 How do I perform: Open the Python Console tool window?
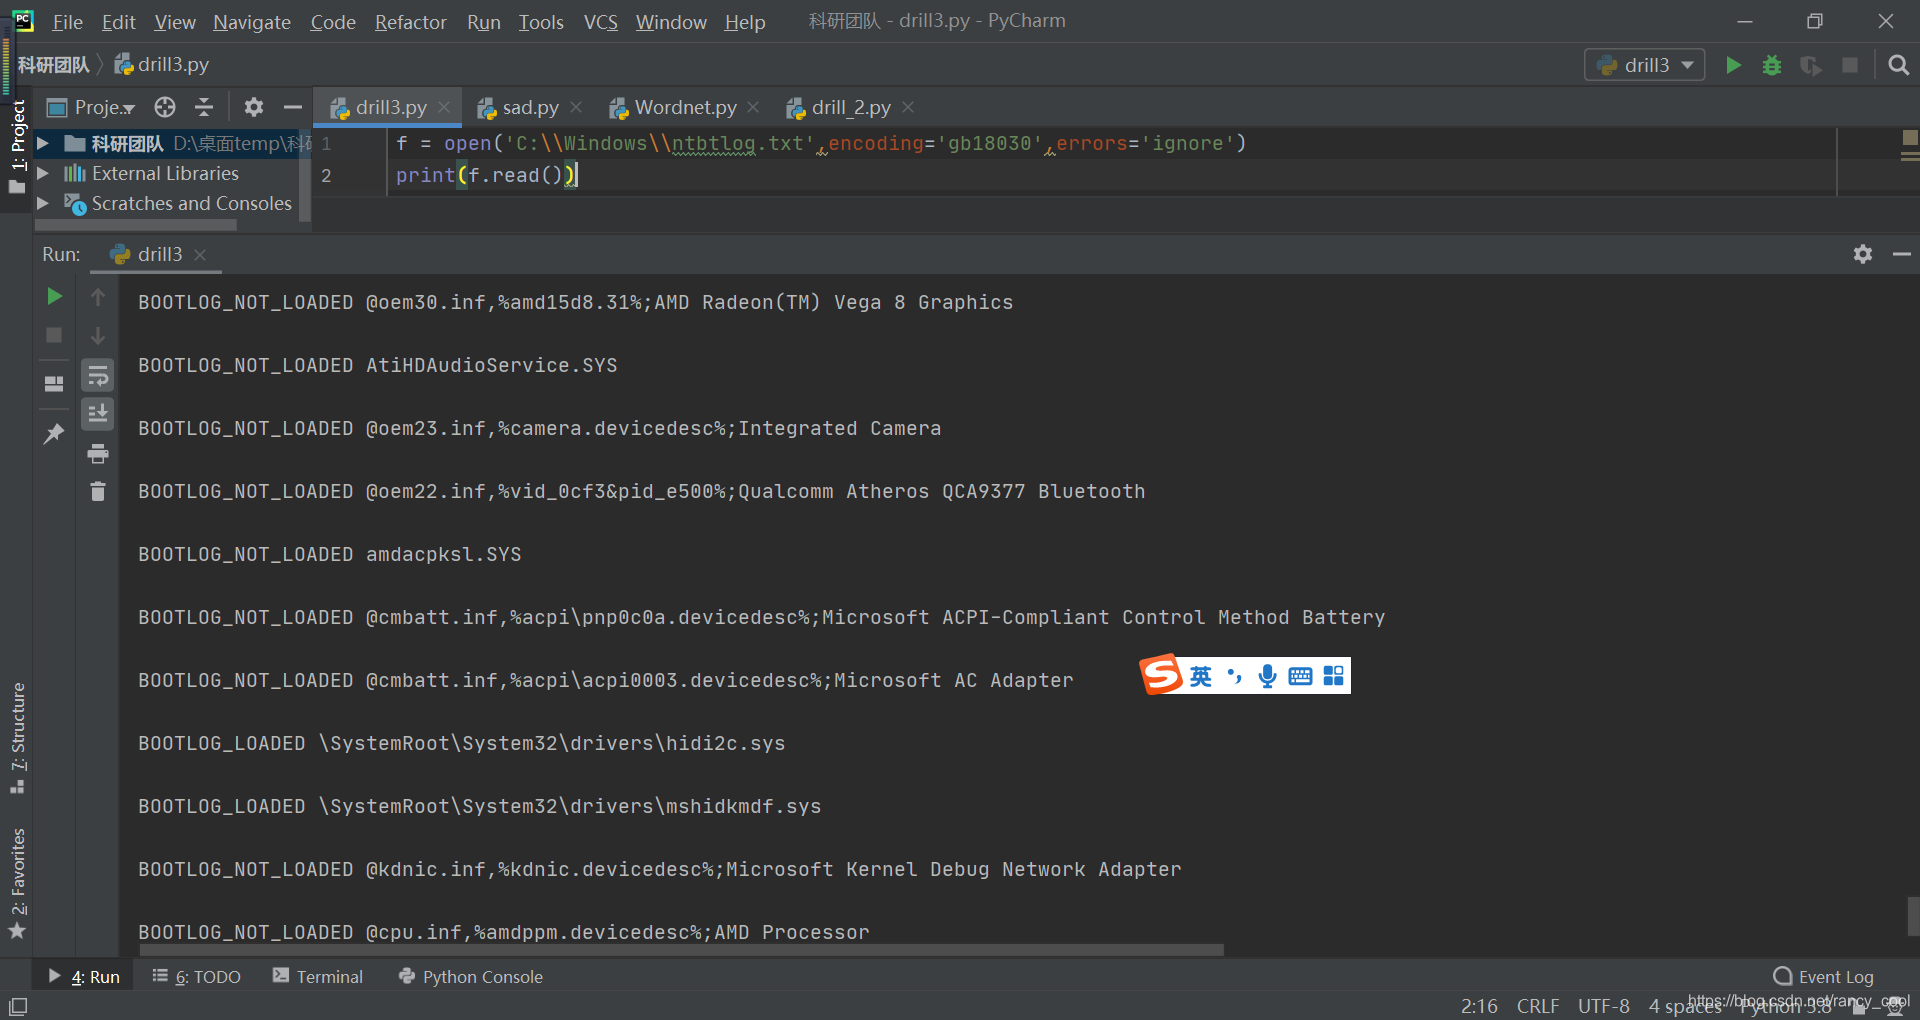[x=470, y=977]
